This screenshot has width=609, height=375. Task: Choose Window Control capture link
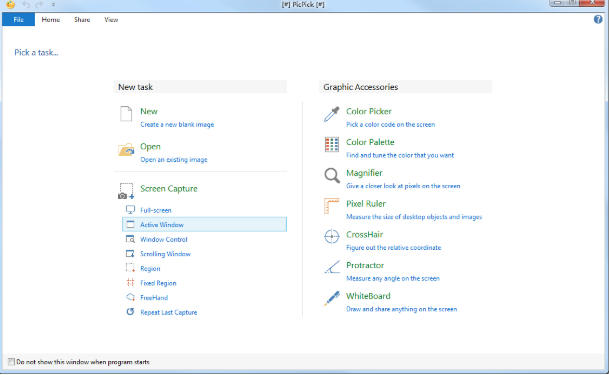pyautogui.click(x=164, y=239)
